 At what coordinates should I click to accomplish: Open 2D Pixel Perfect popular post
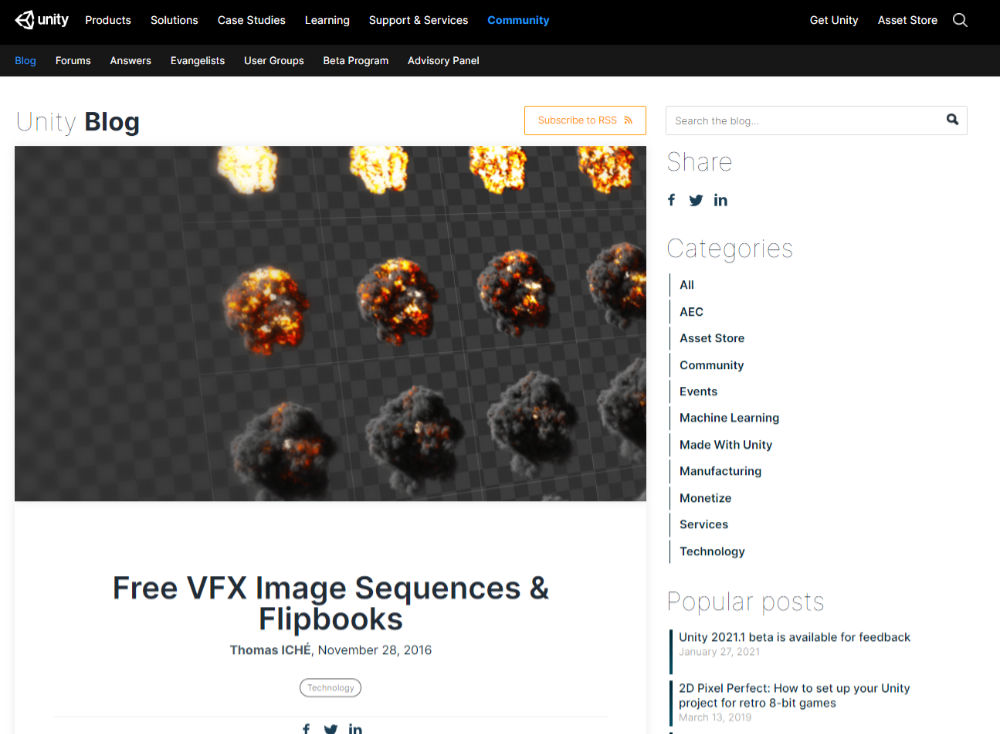click(x=794, y=695)
